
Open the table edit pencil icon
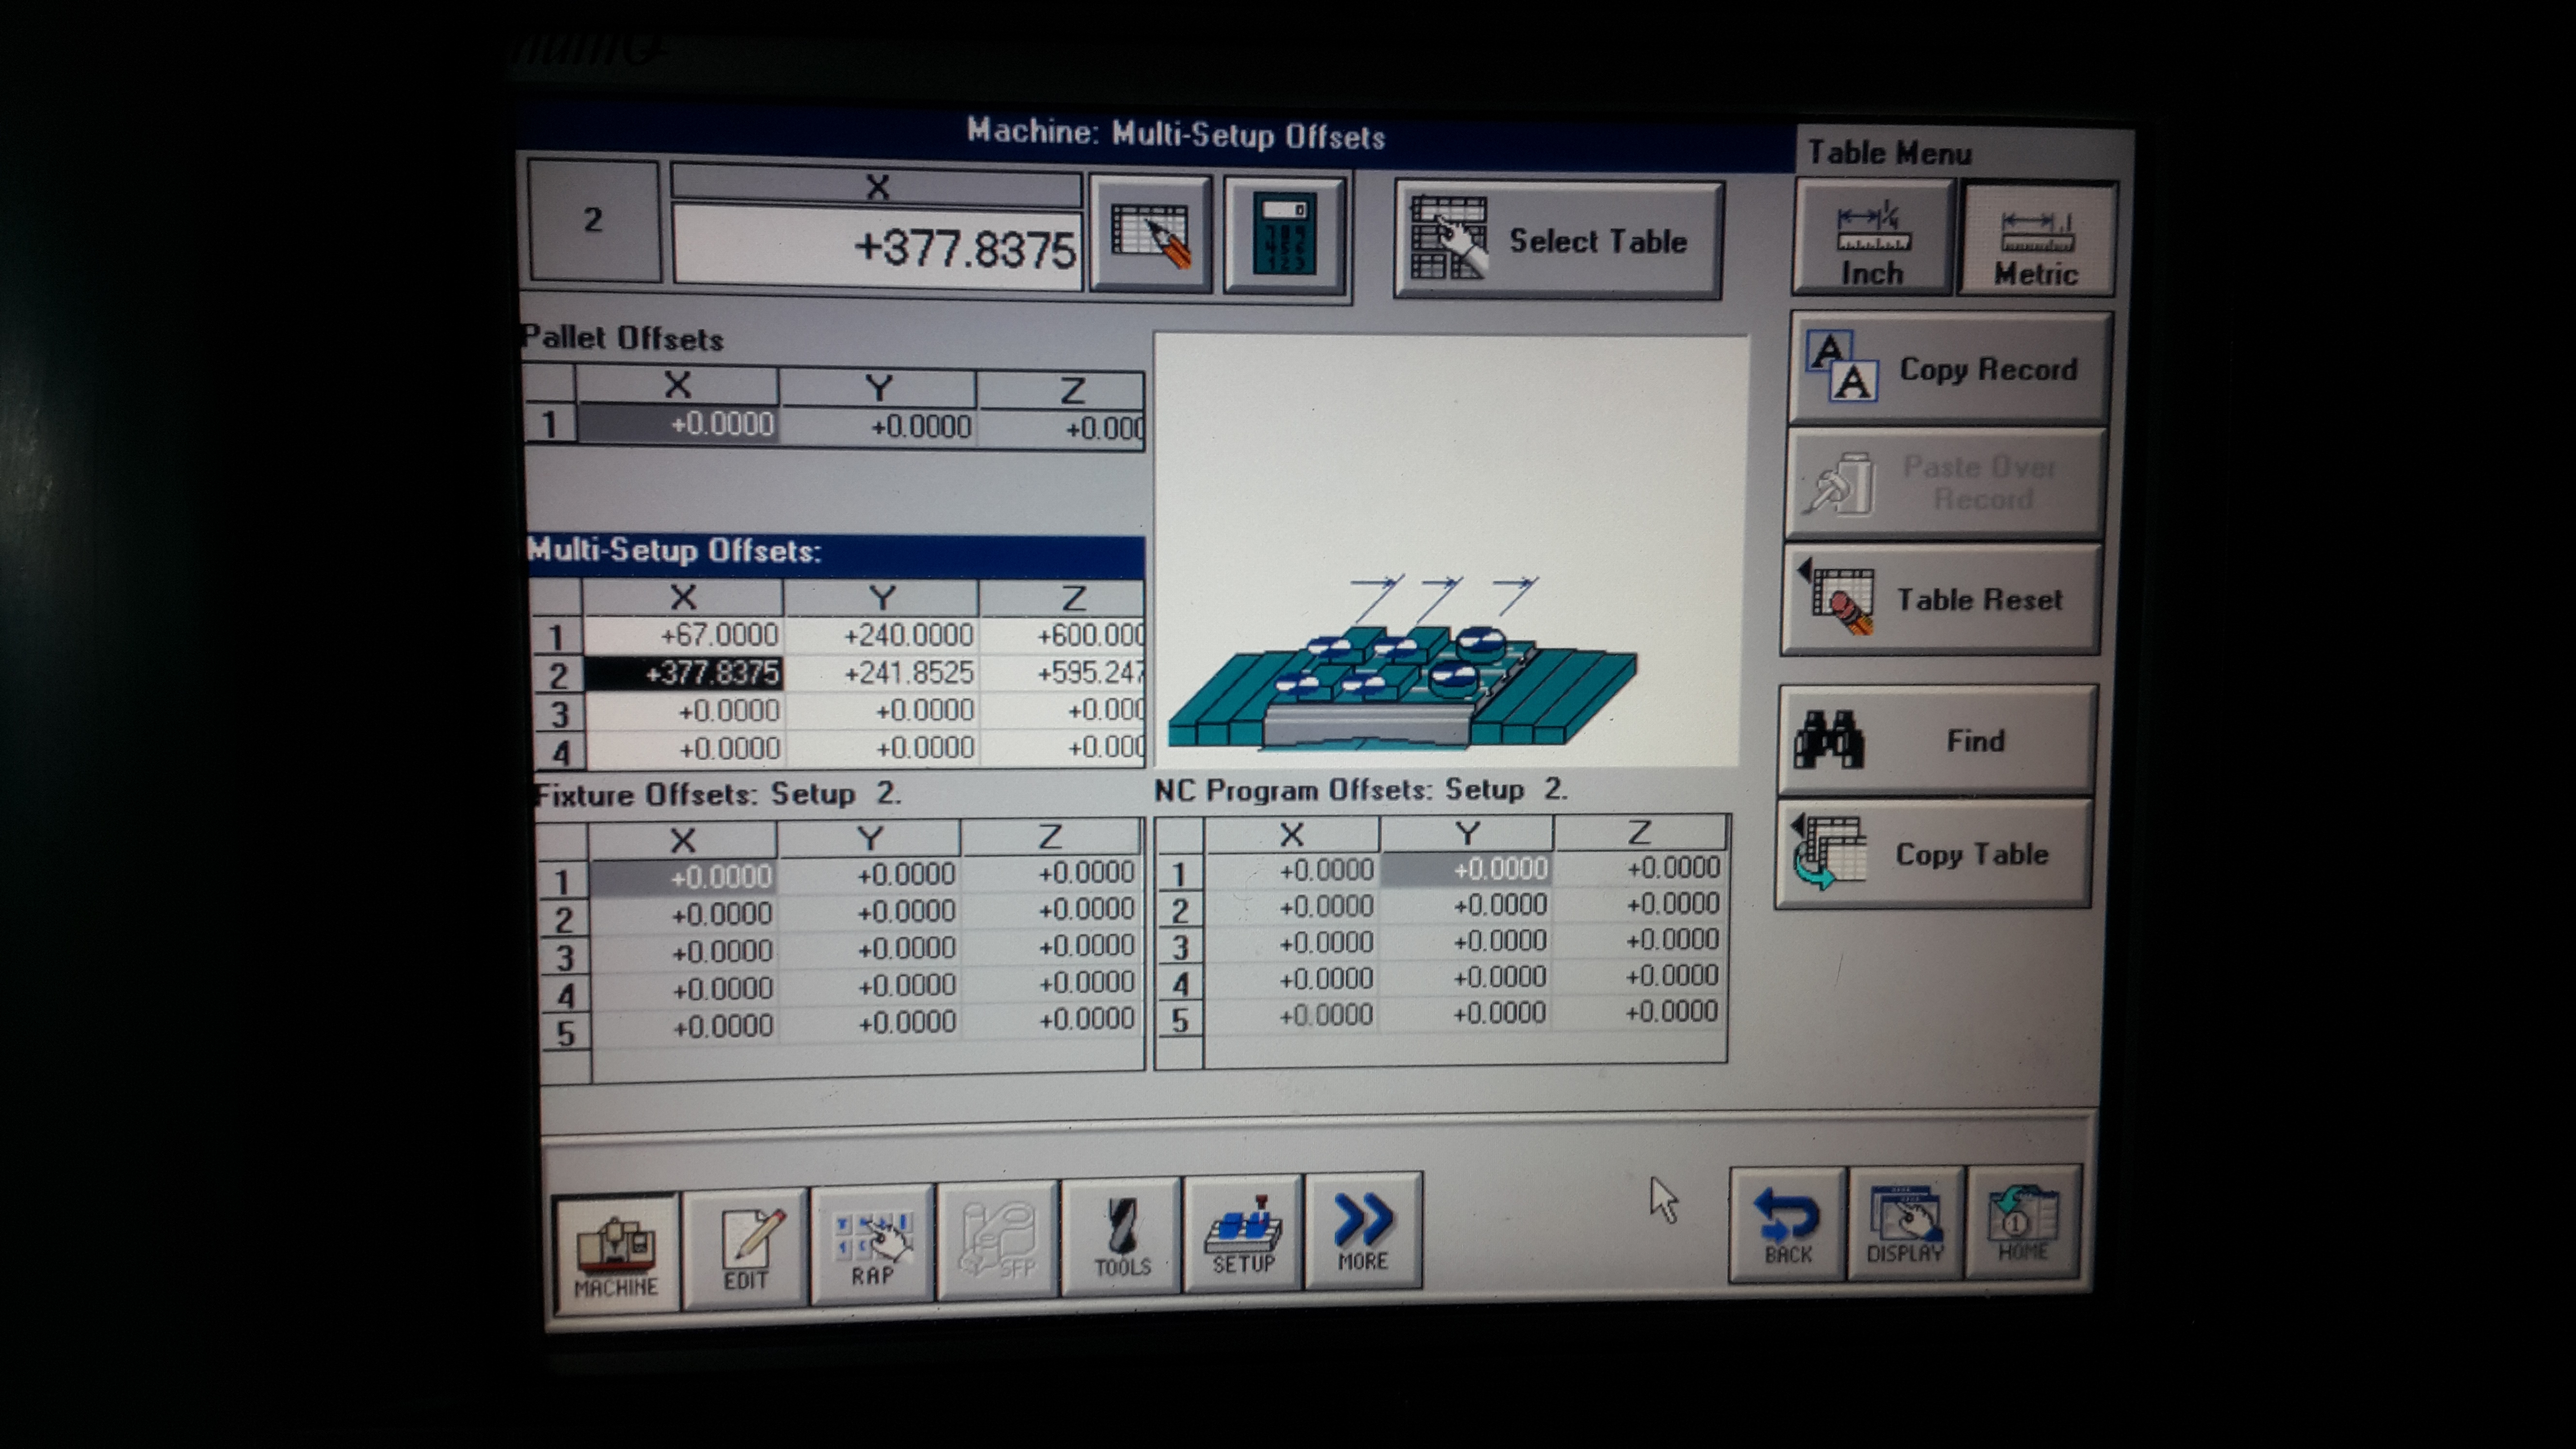[x=1150, y=236]
